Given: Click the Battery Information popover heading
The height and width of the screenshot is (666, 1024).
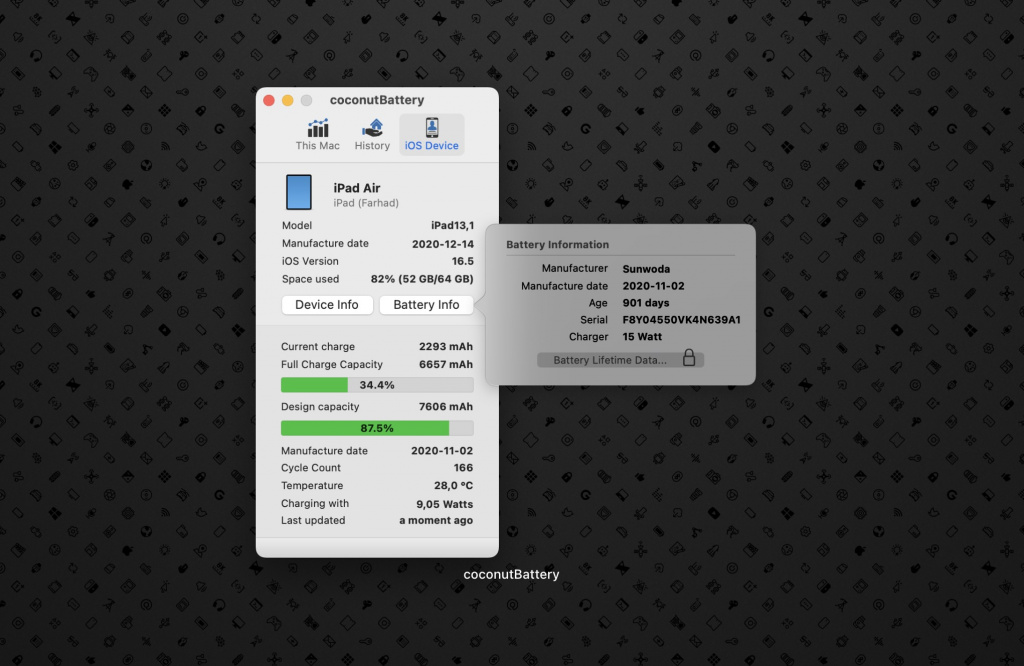Looking at the screenshot, I should click(557, 245).
